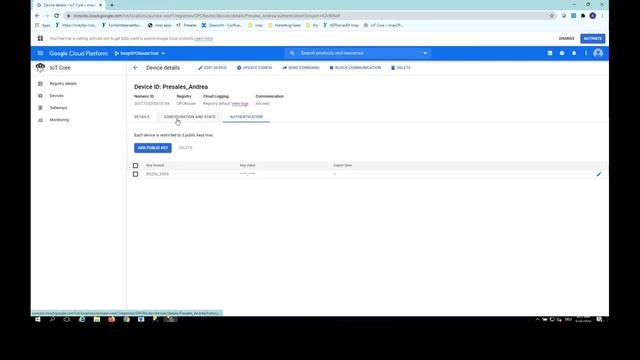
Task: Click the Google Cloud Platform logo text
Action: [x=78, y=53]
